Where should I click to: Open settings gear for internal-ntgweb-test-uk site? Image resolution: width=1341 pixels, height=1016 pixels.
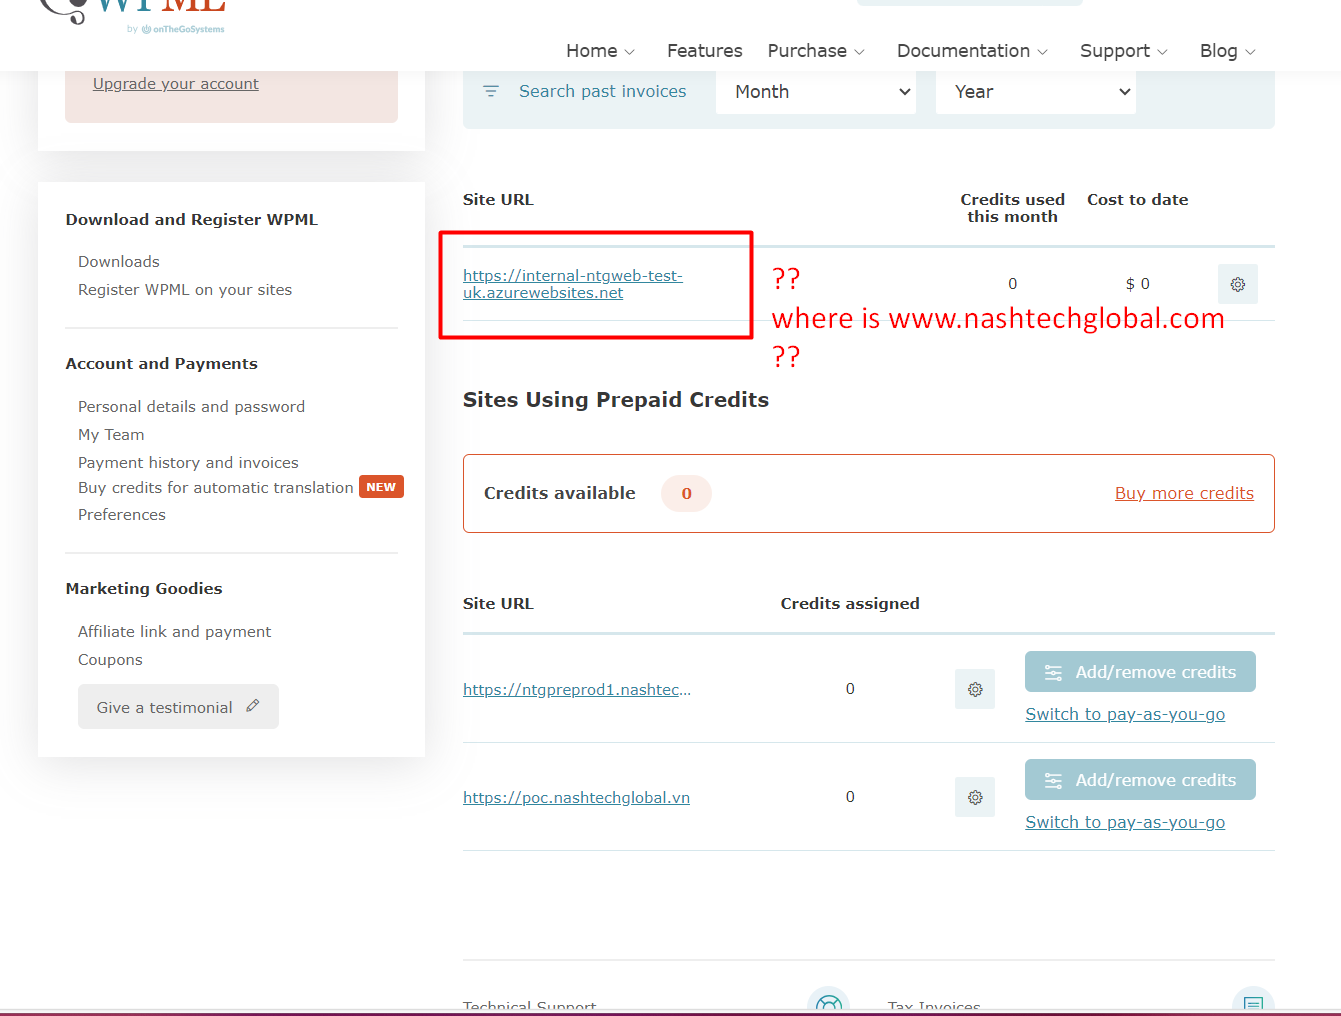tap(1237, 284)
